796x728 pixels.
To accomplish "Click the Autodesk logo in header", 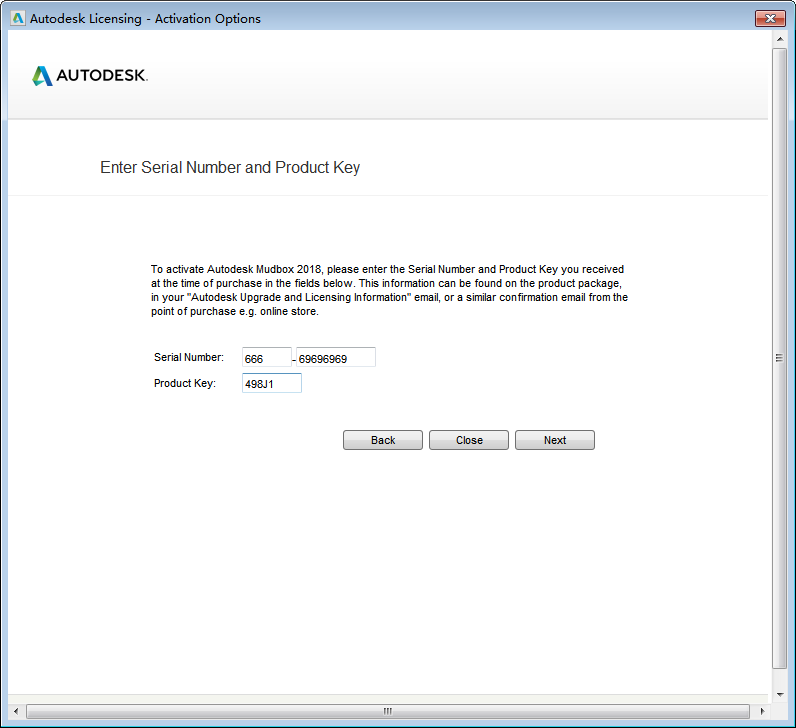I will 90,76.
